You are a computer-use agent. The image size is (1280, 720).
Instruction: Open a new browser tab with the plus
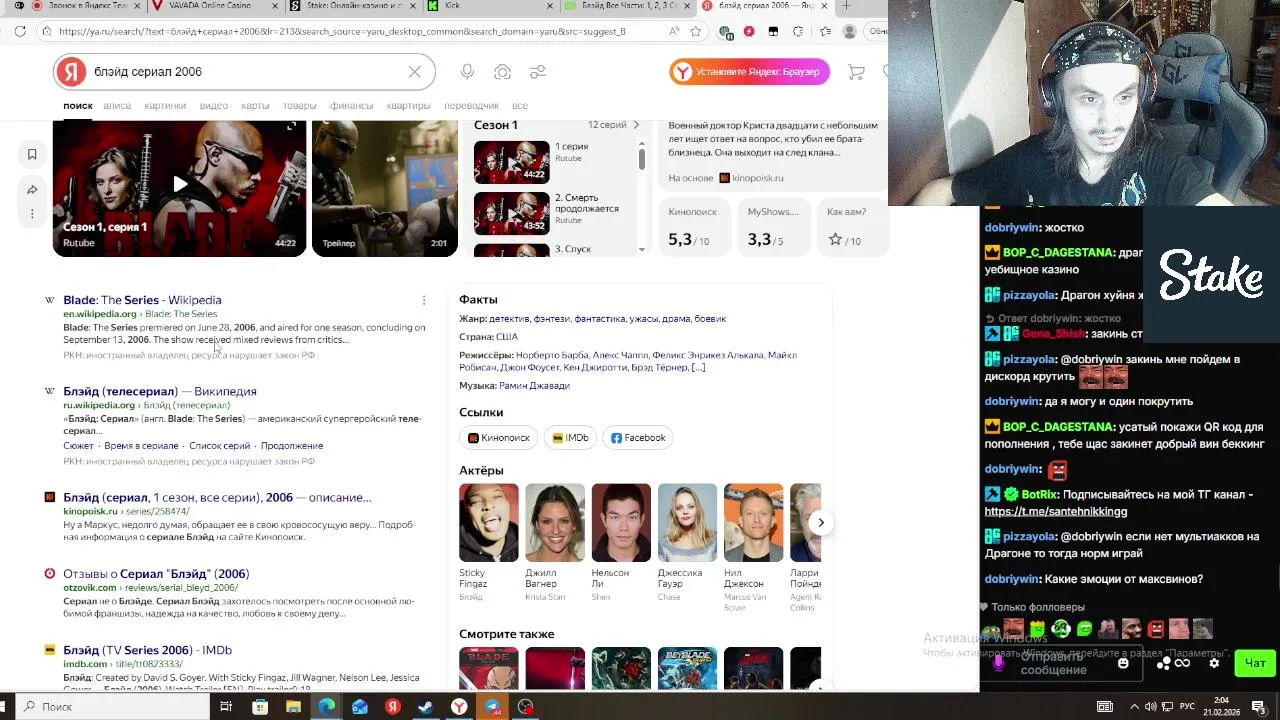pyautogui.click(x=846, y=6)
